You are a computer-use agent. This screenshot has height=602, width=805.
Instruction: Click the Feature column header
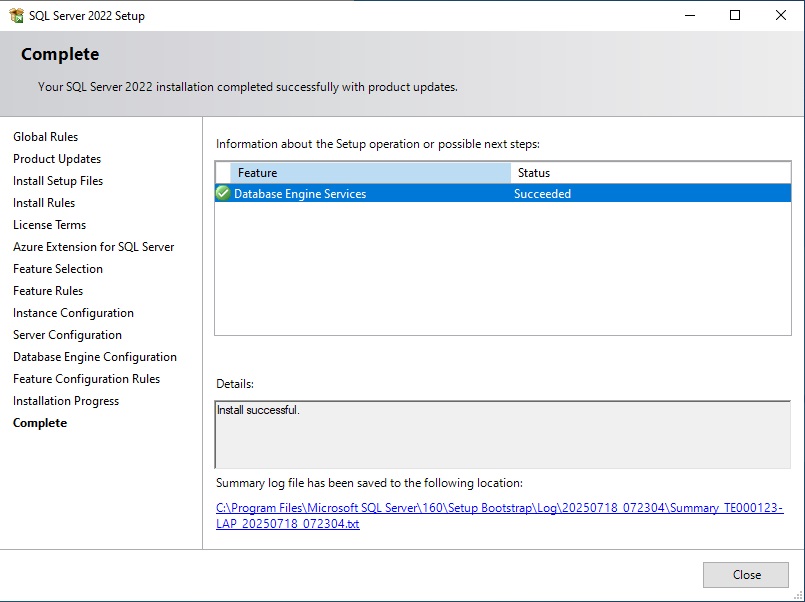[370, 173]
